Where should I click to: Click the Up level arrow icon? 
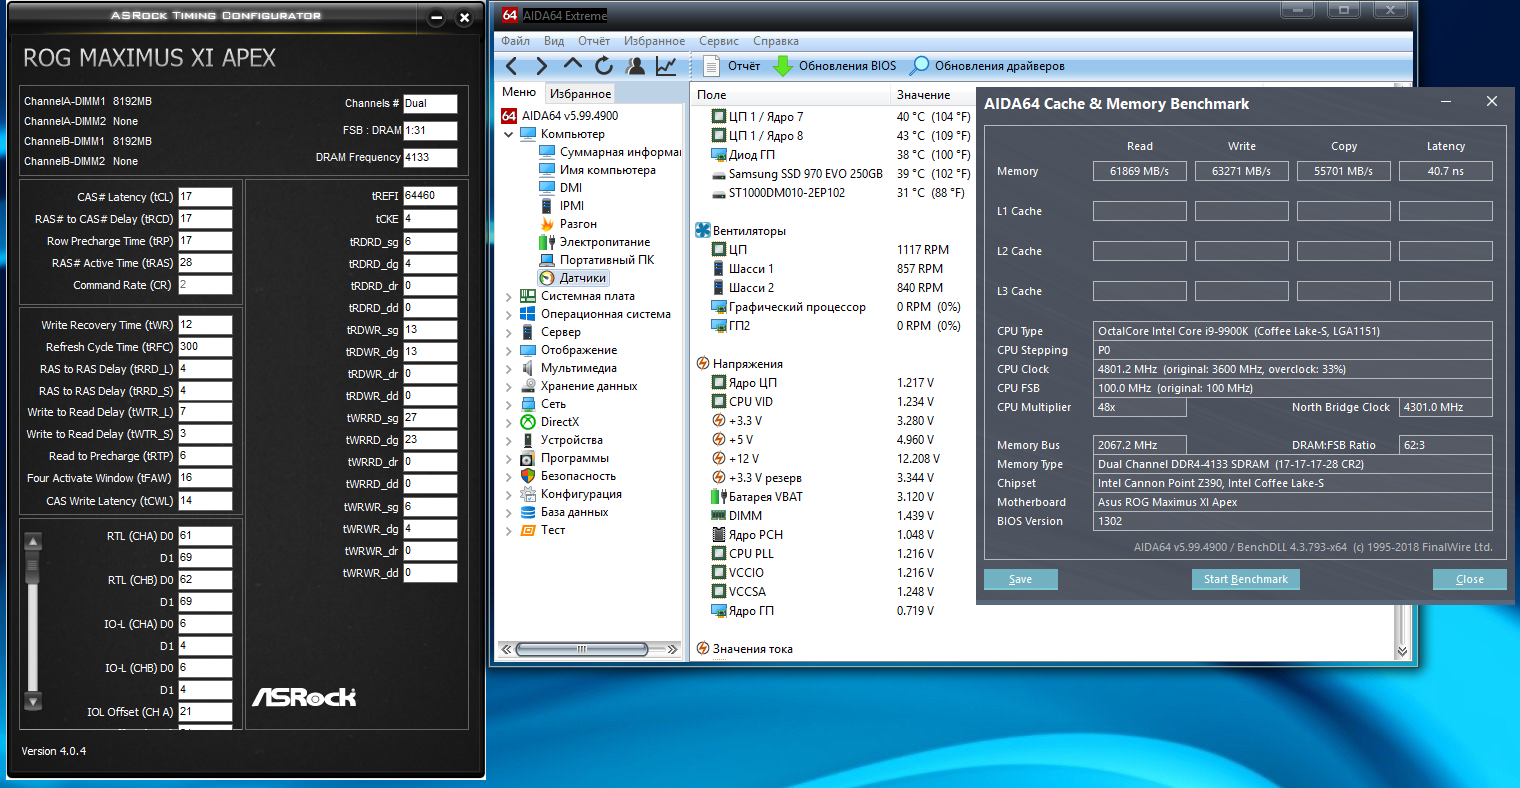(x=573, y=65)
